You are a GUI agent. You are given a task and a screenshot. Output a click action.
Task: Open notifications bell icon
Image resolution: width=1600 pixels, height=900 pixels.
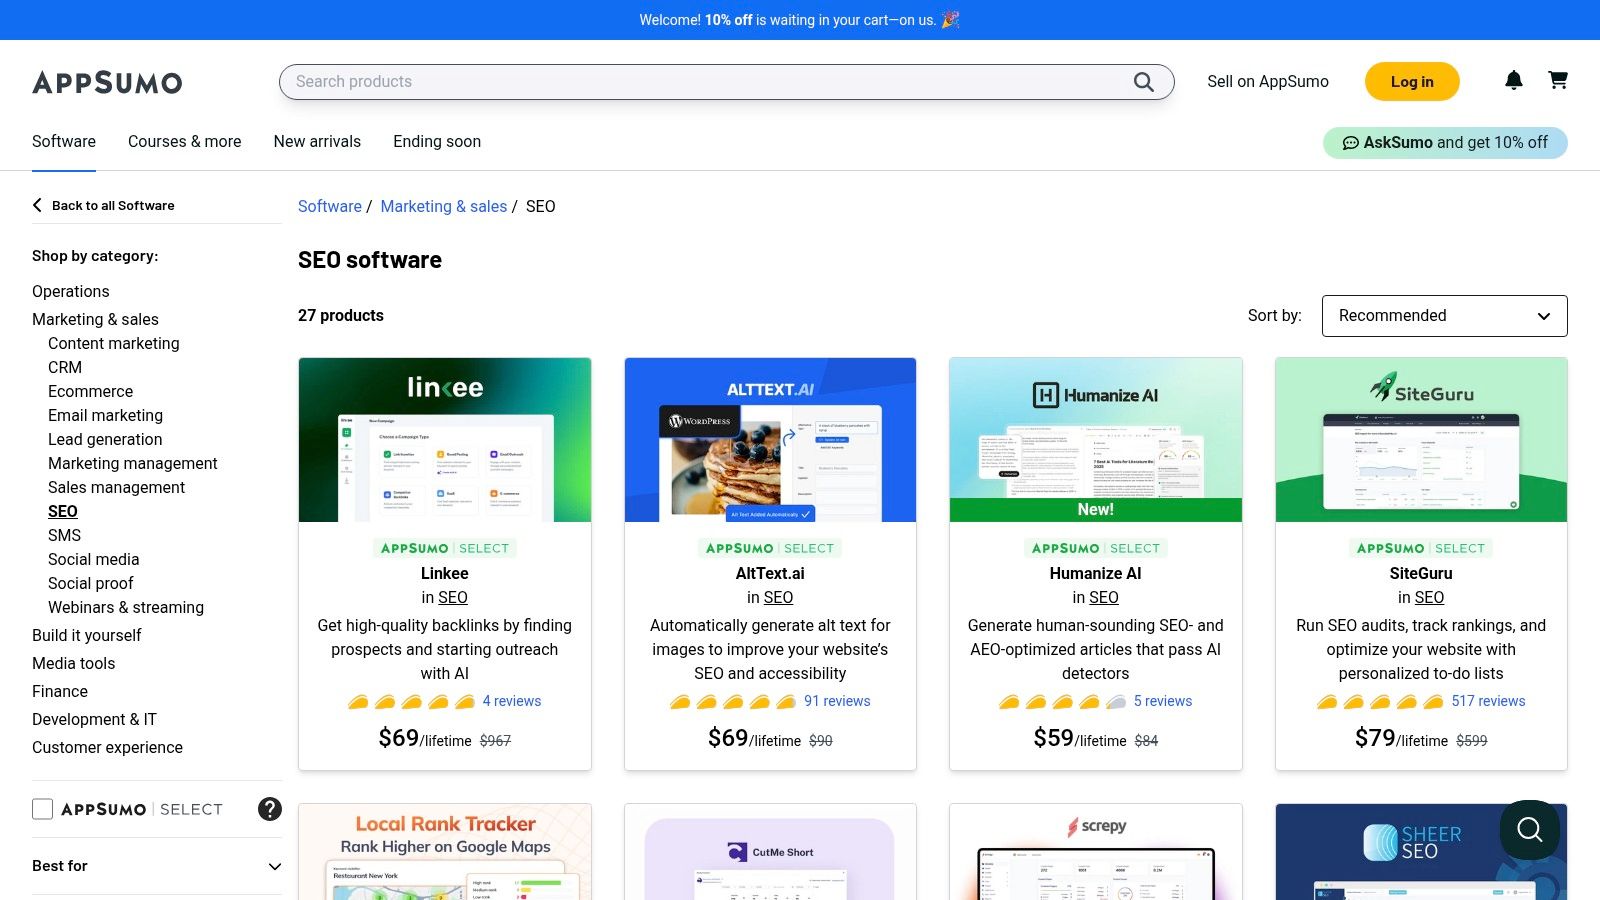pos(1514,81)
